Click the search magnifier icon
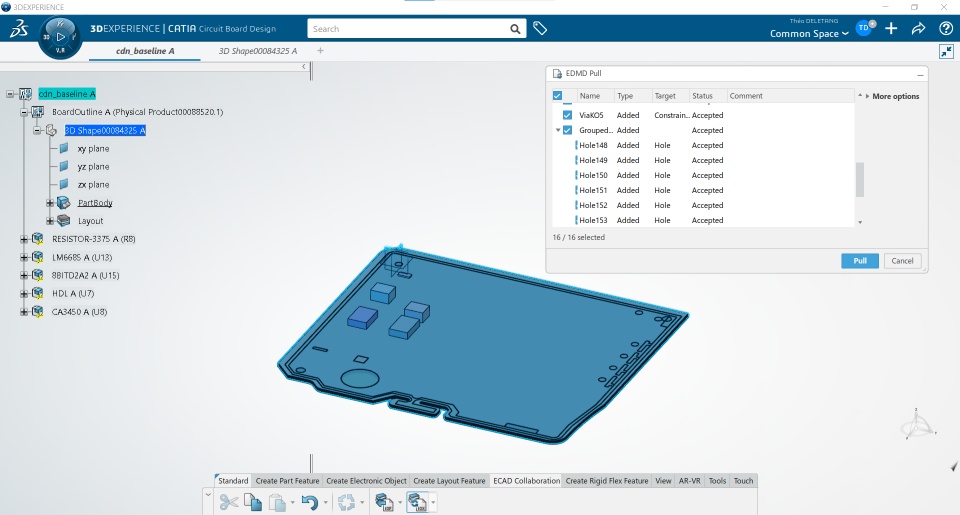The width and height of the screenshot is (960, 515). tap(516, 29)
